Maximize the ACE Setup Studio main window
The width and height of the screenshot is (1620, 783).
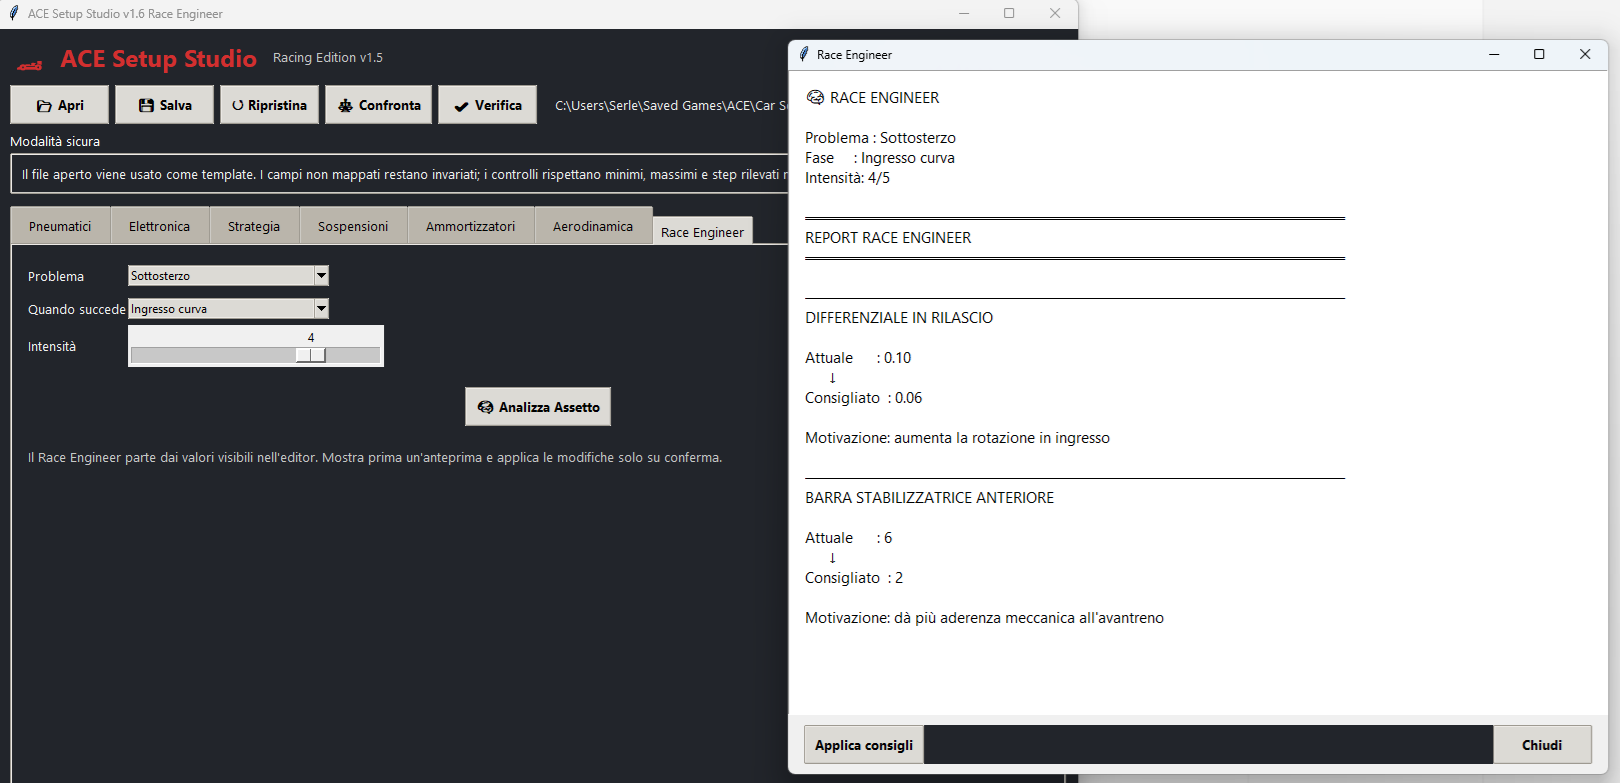point(1009,14)
